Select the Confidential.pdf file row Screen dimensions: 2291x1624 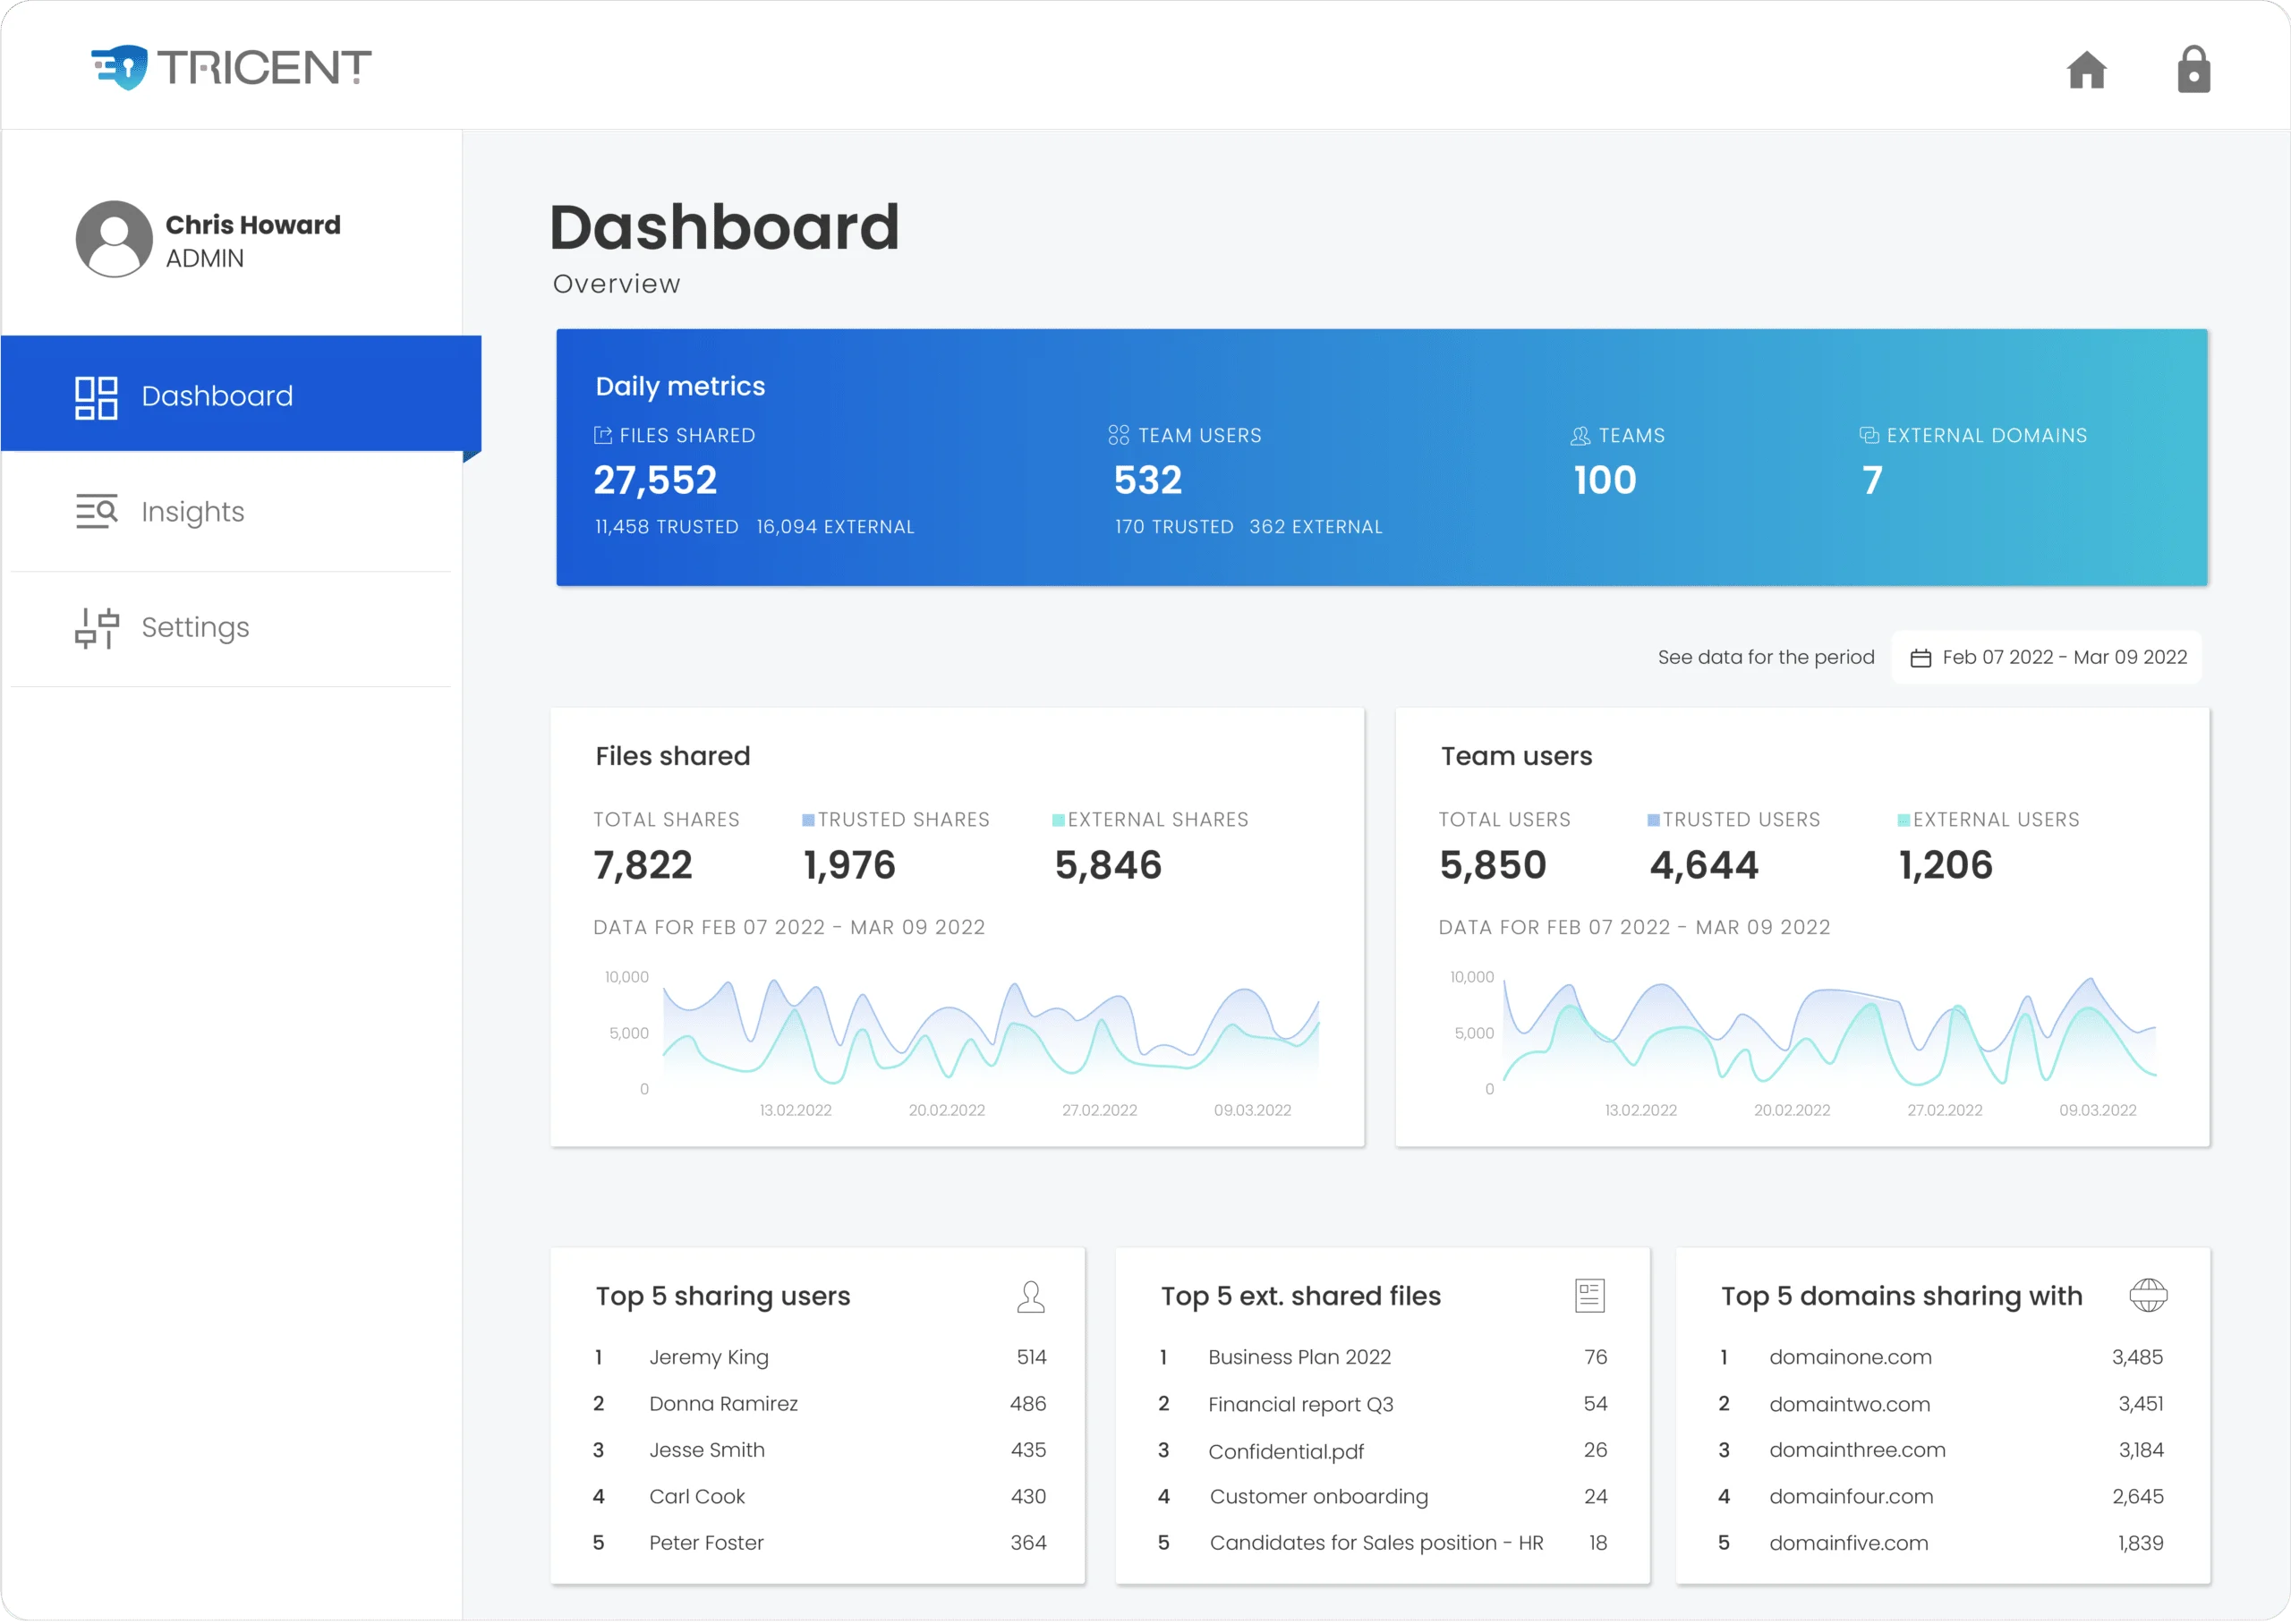pos(1383,1451)
